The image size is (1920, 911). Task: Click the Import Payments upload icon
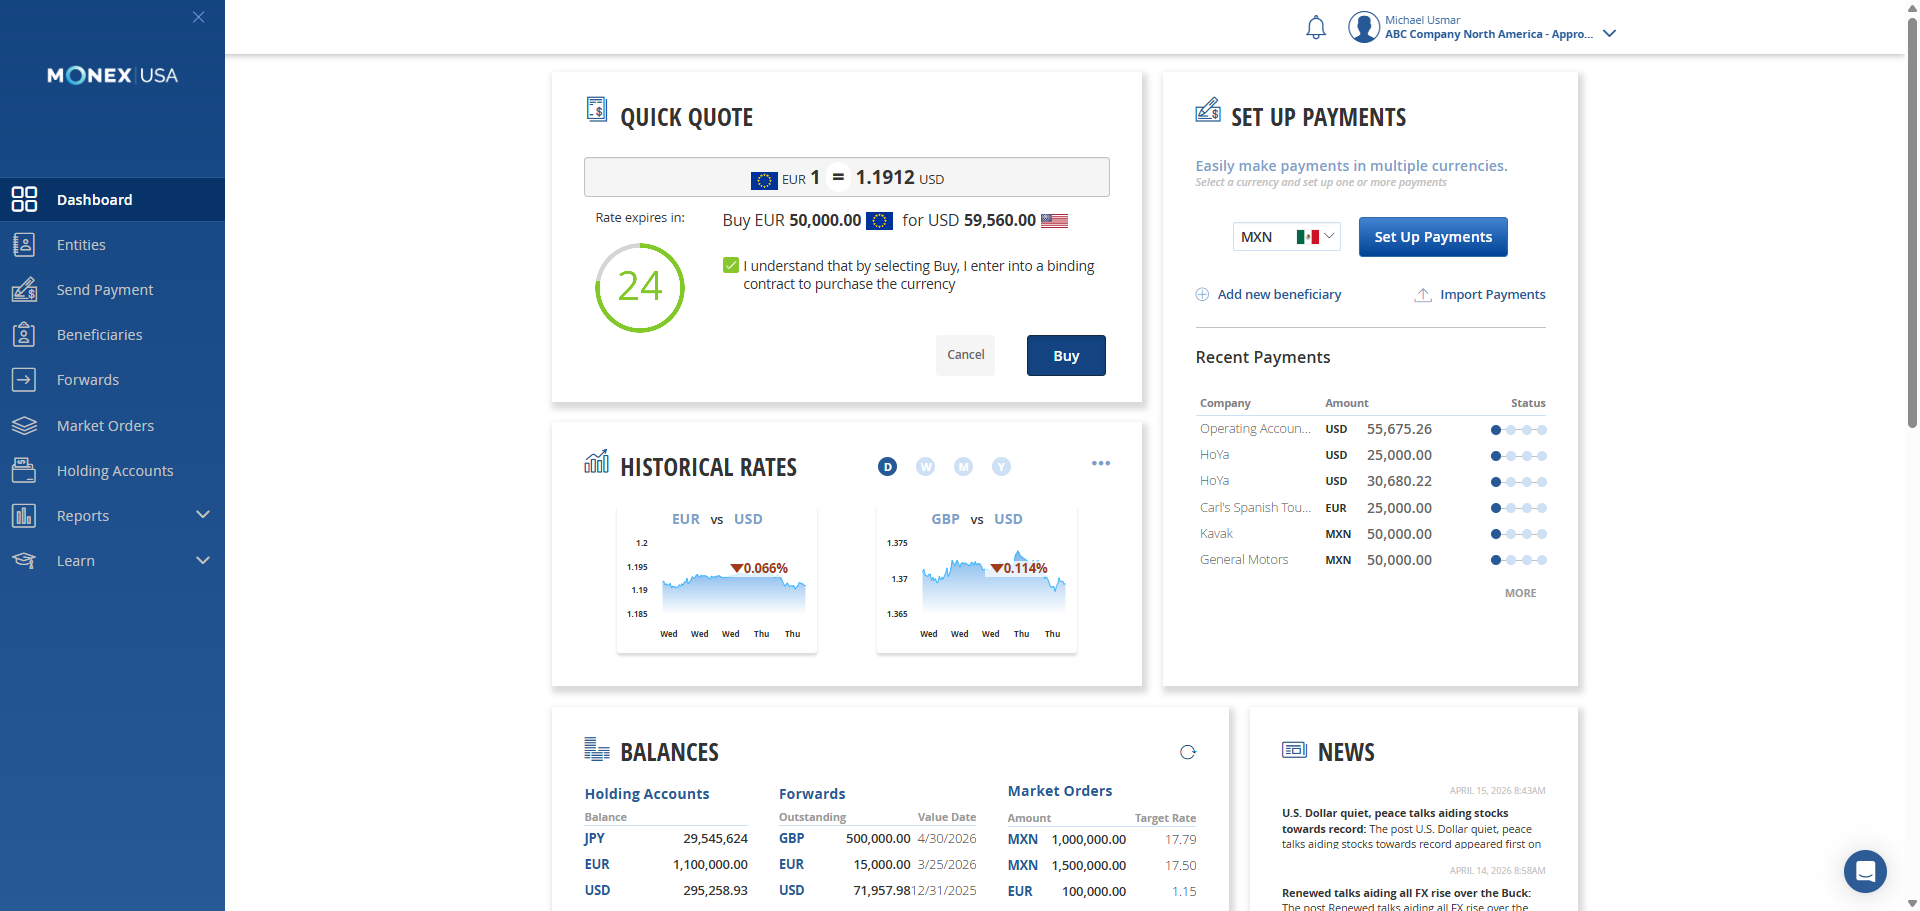(1423, 295)
